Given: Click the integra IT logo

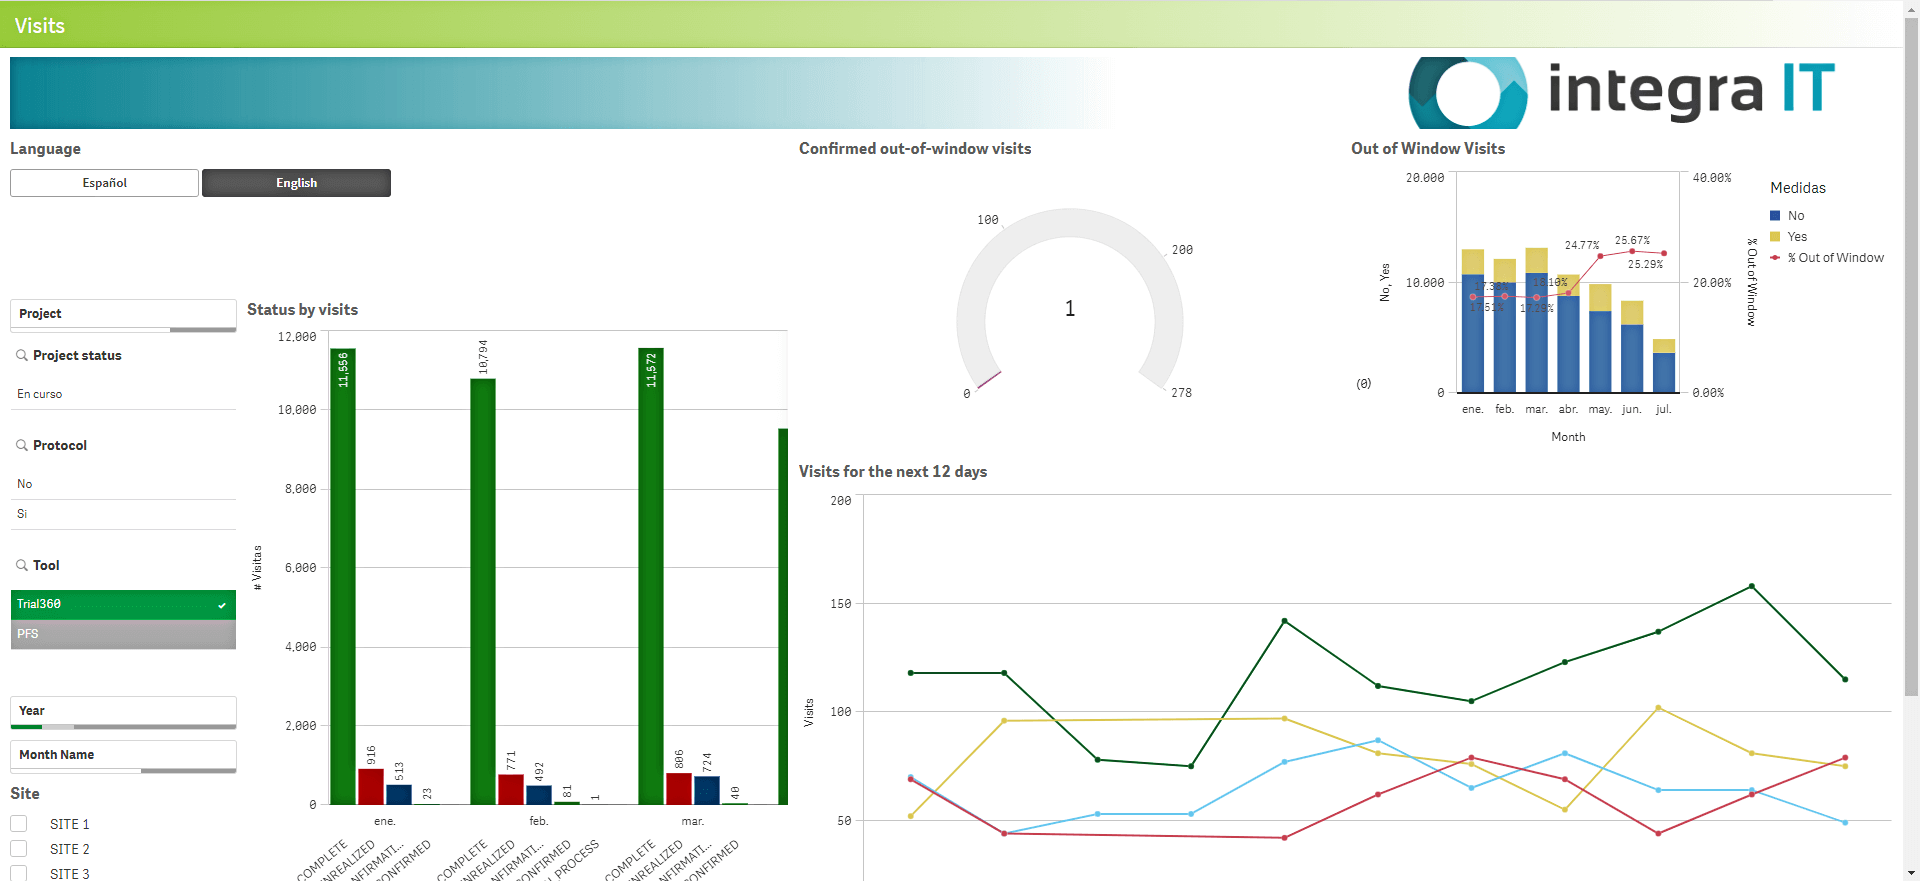Looking at the screenshot, I should tap(1621, 92).
